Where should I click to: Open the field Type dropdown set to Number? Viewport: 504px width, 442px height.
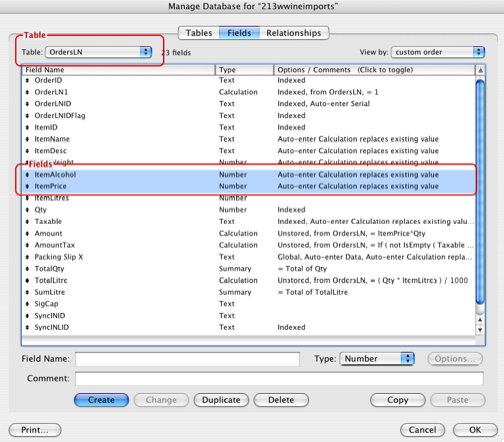click(x=377, y=359)
